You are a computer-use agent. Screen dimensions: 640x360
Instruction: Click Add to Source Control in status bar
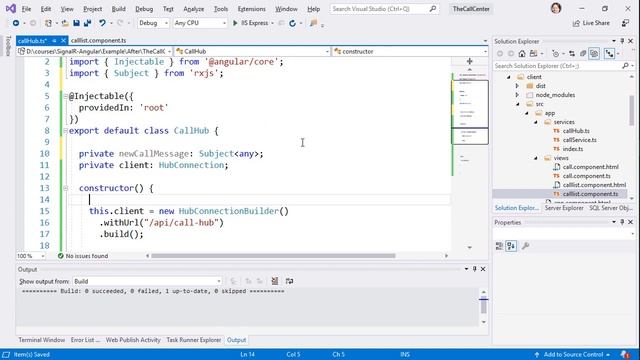pyautogui.click(x=573, y=354)
